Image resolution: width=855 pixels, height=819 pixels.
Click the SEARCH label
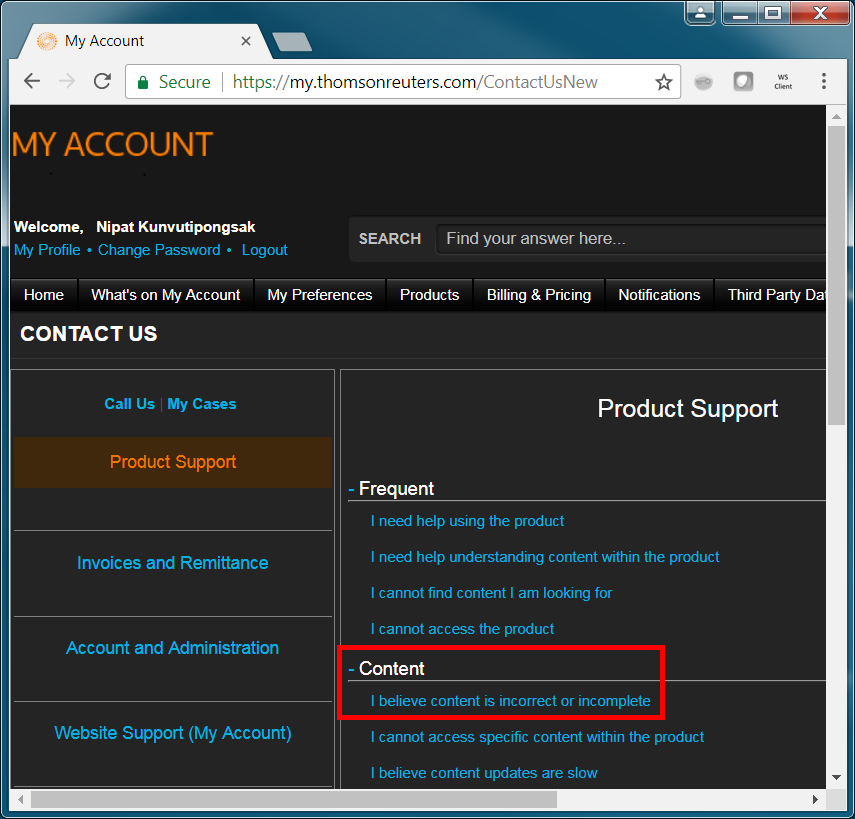390,238
